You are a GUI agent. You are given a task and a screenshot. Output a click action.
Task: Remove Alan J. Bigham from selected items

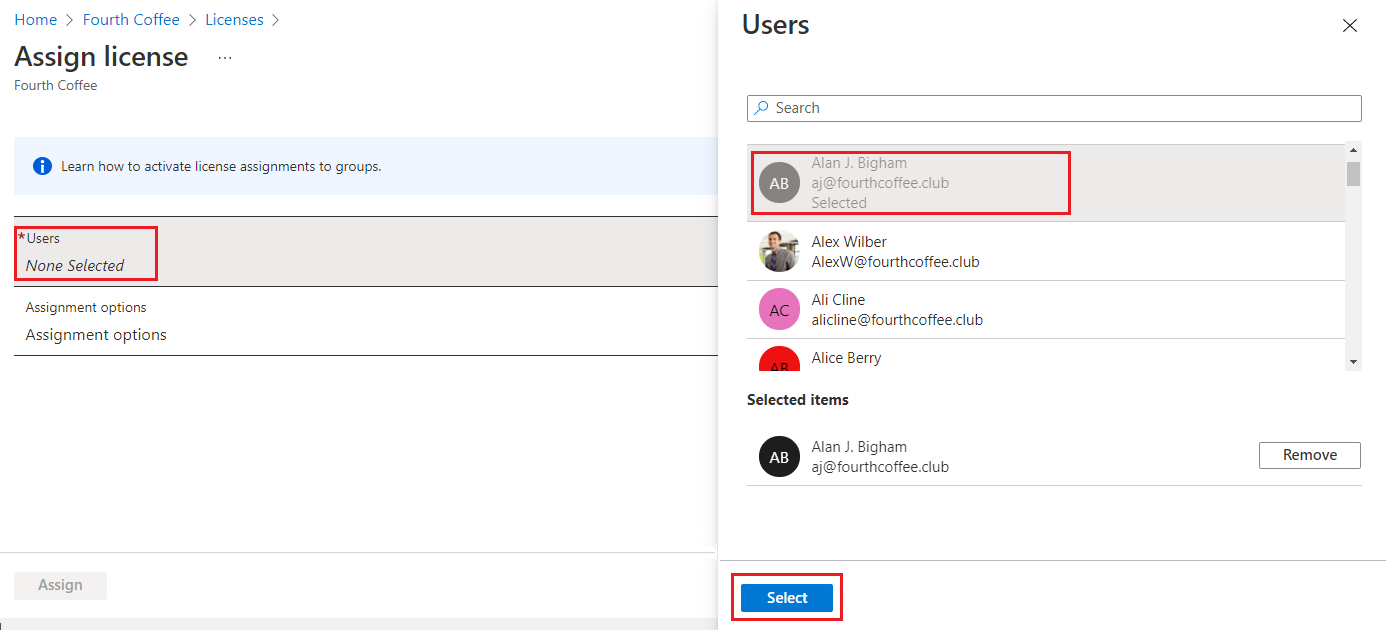[x=1309, y=455]
